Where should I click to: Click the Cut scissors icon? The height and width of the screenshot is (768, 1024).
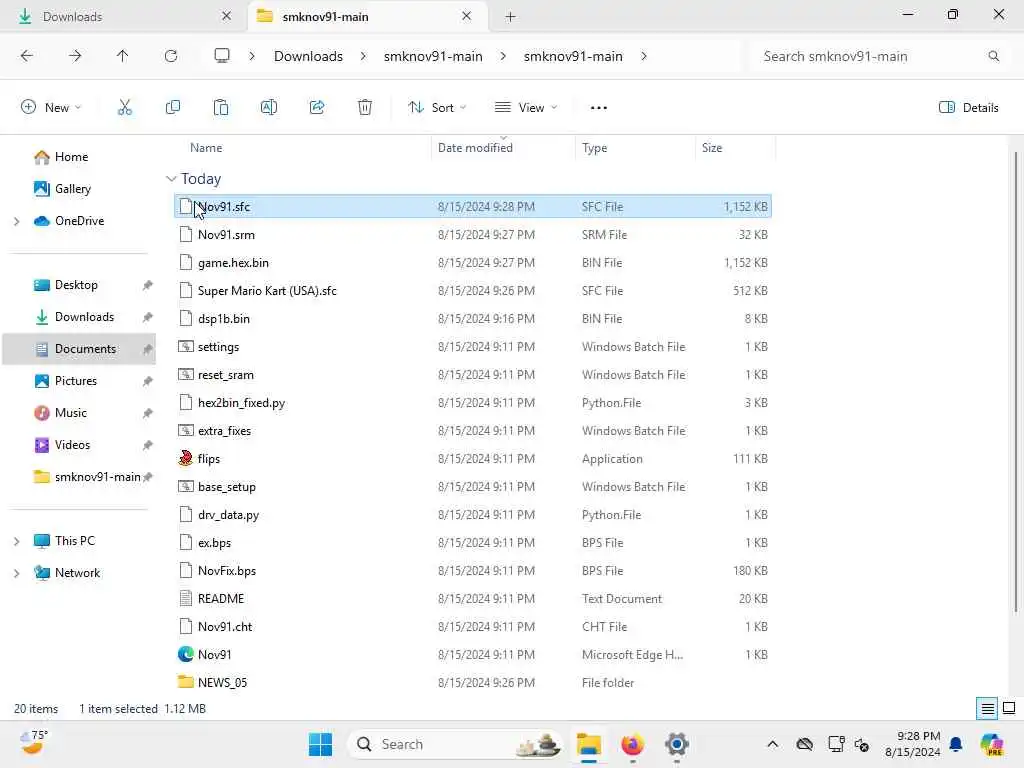(x=125, y=108)
